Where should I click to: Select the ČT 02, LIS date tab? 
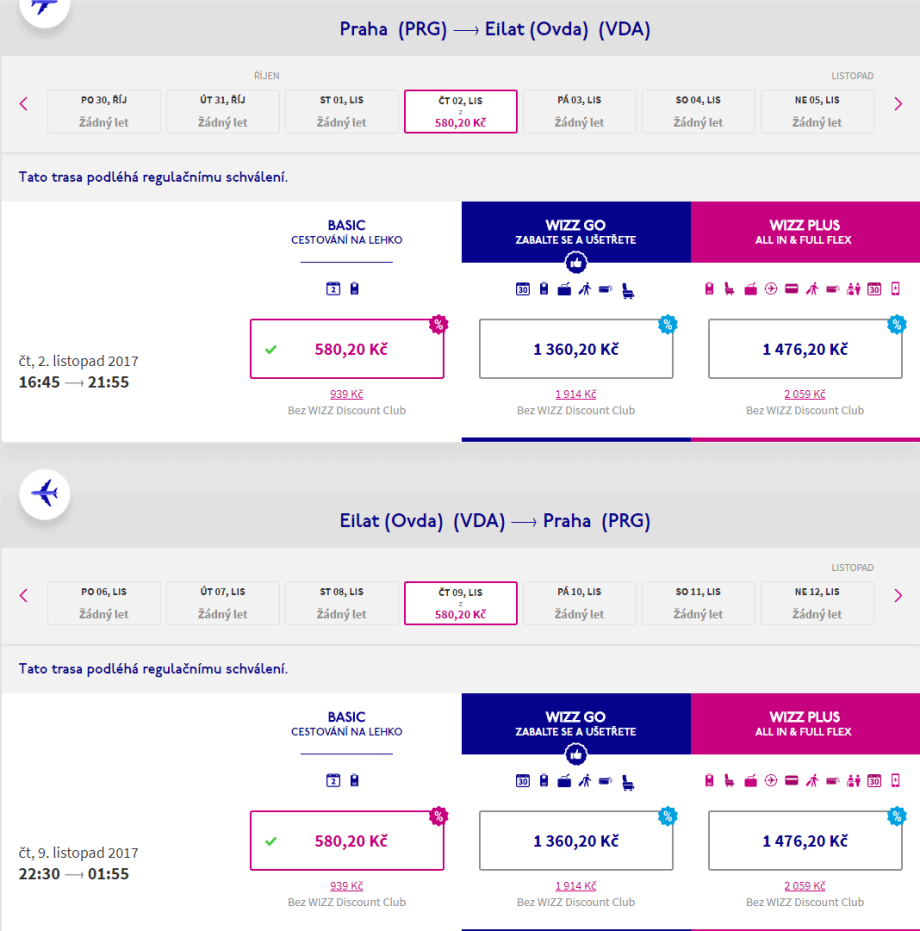pos(461,111)
